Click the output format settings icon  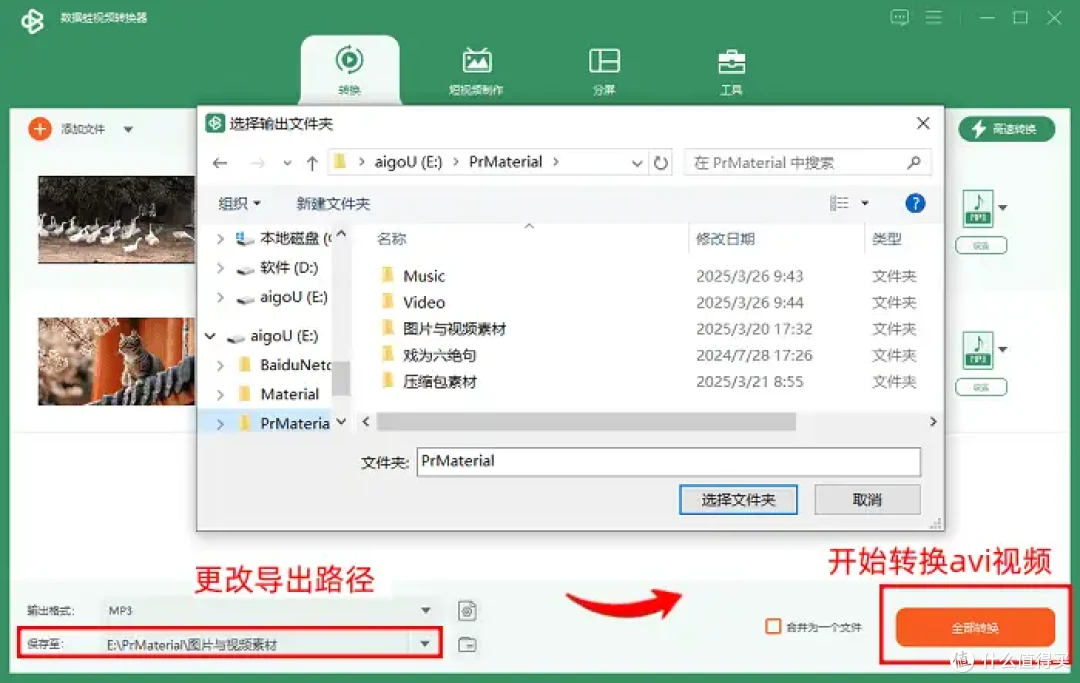click(x=467, y=611)
